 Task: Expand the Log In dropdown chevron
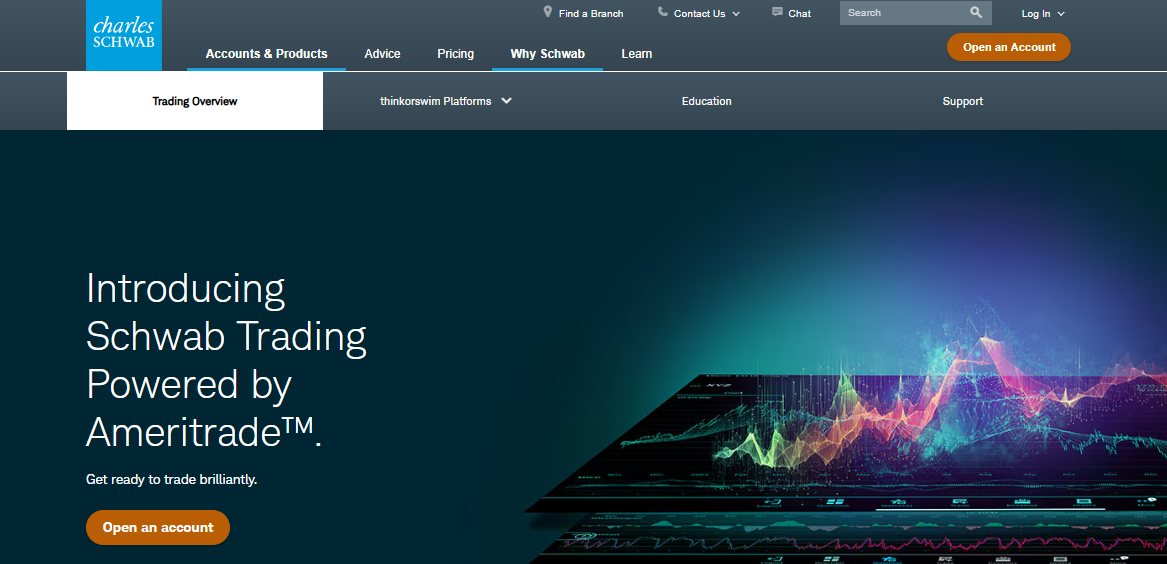point(1061,13)
